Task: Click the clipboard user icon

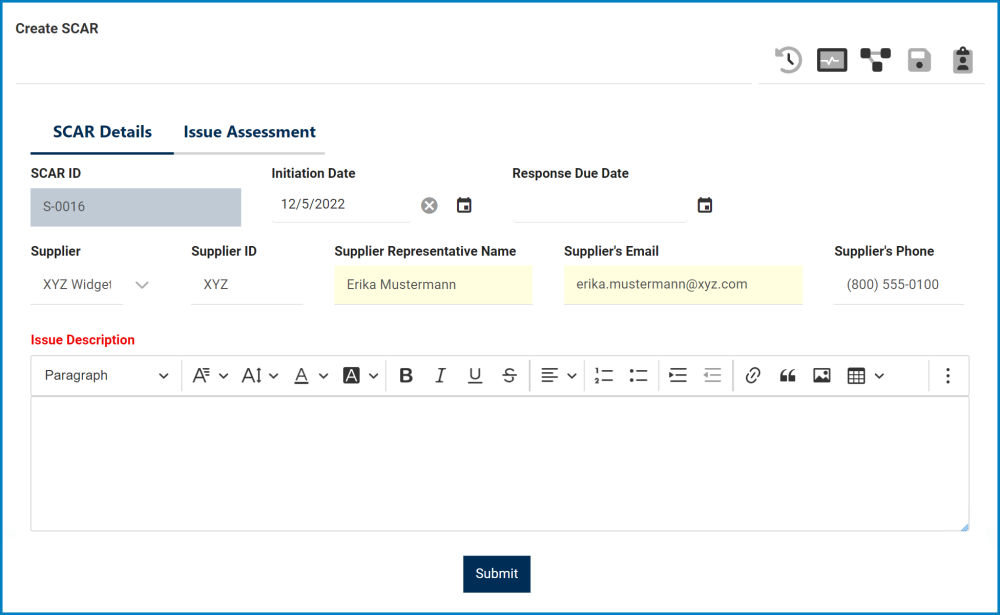Action: 962,60
